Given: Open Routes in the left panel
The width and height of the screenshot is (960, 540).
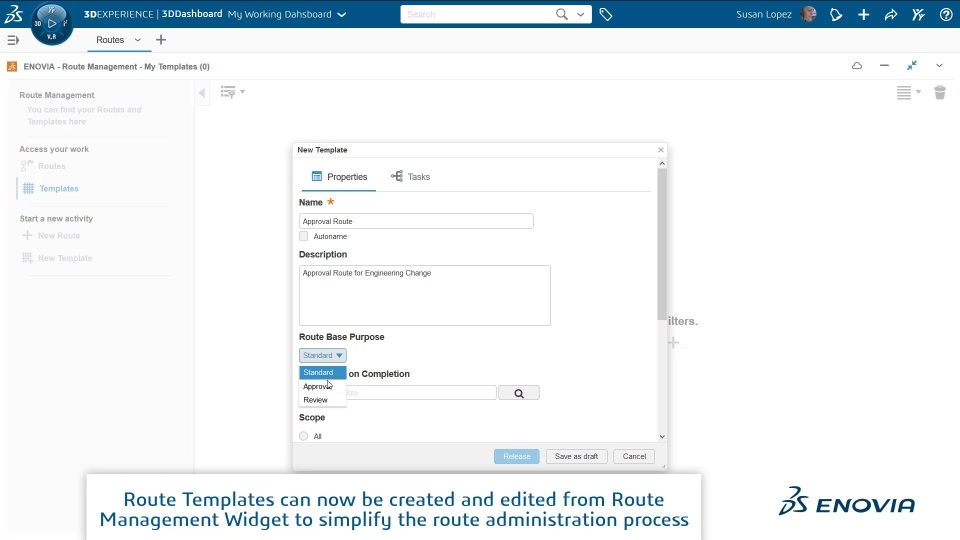Looking at the screenshot, I should coord(51,166).
